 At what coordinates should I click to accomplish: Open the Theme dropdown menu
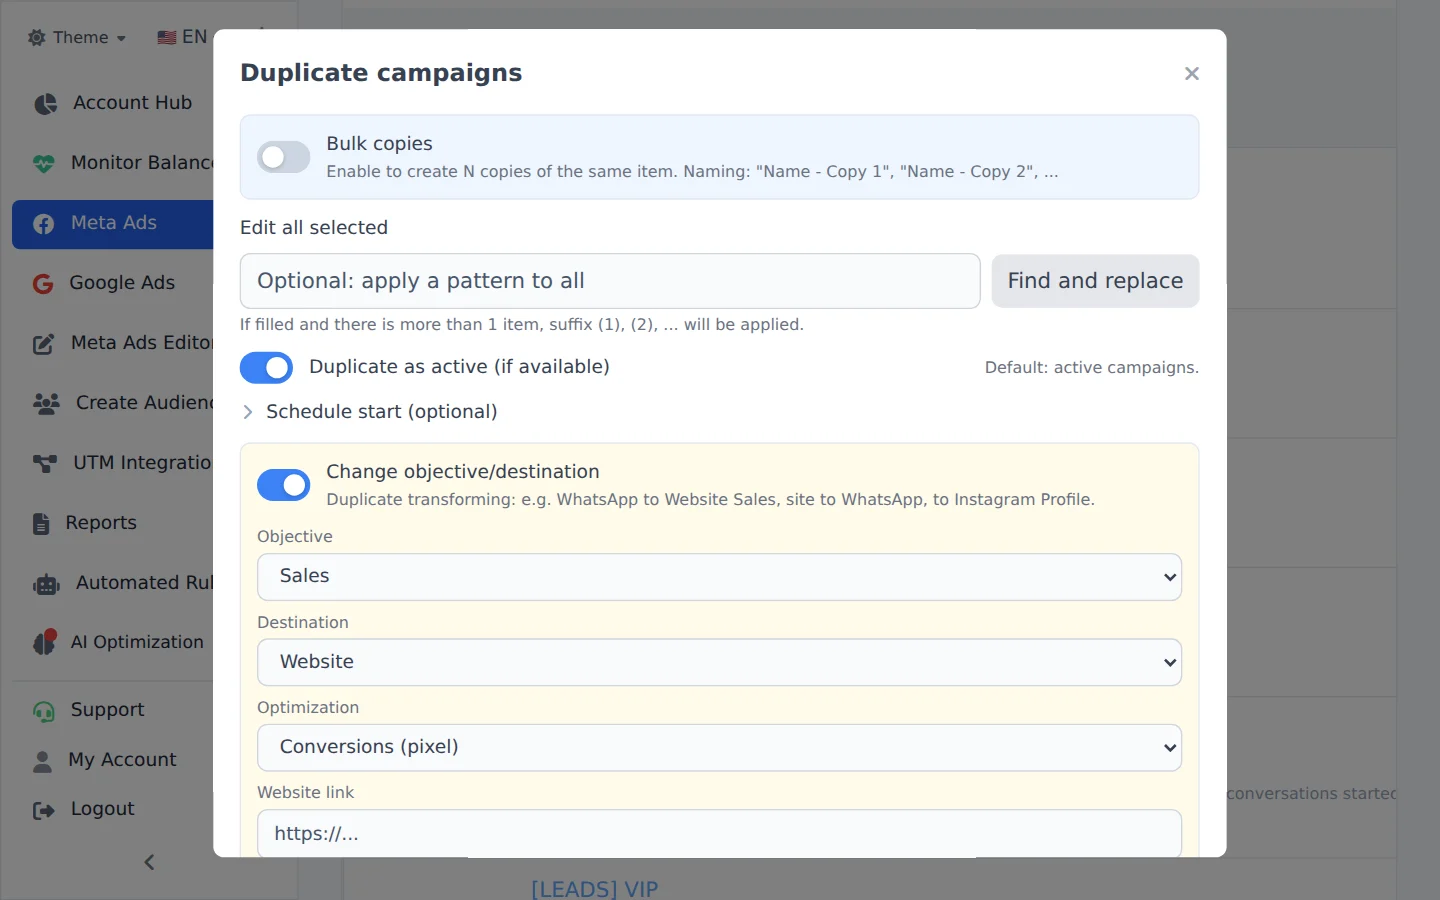[x=77, y=38]
